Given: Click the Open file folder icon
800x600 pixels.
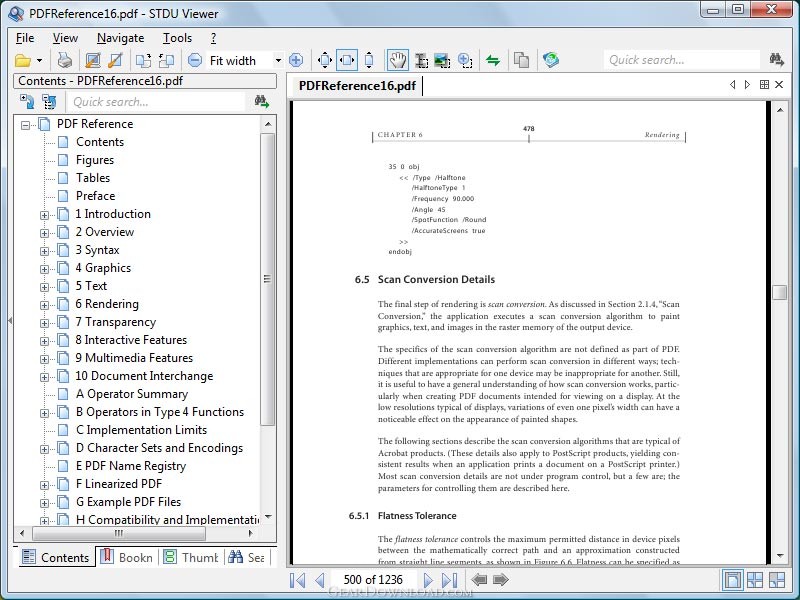Looking at the screenshot, I should pos(22,61).
